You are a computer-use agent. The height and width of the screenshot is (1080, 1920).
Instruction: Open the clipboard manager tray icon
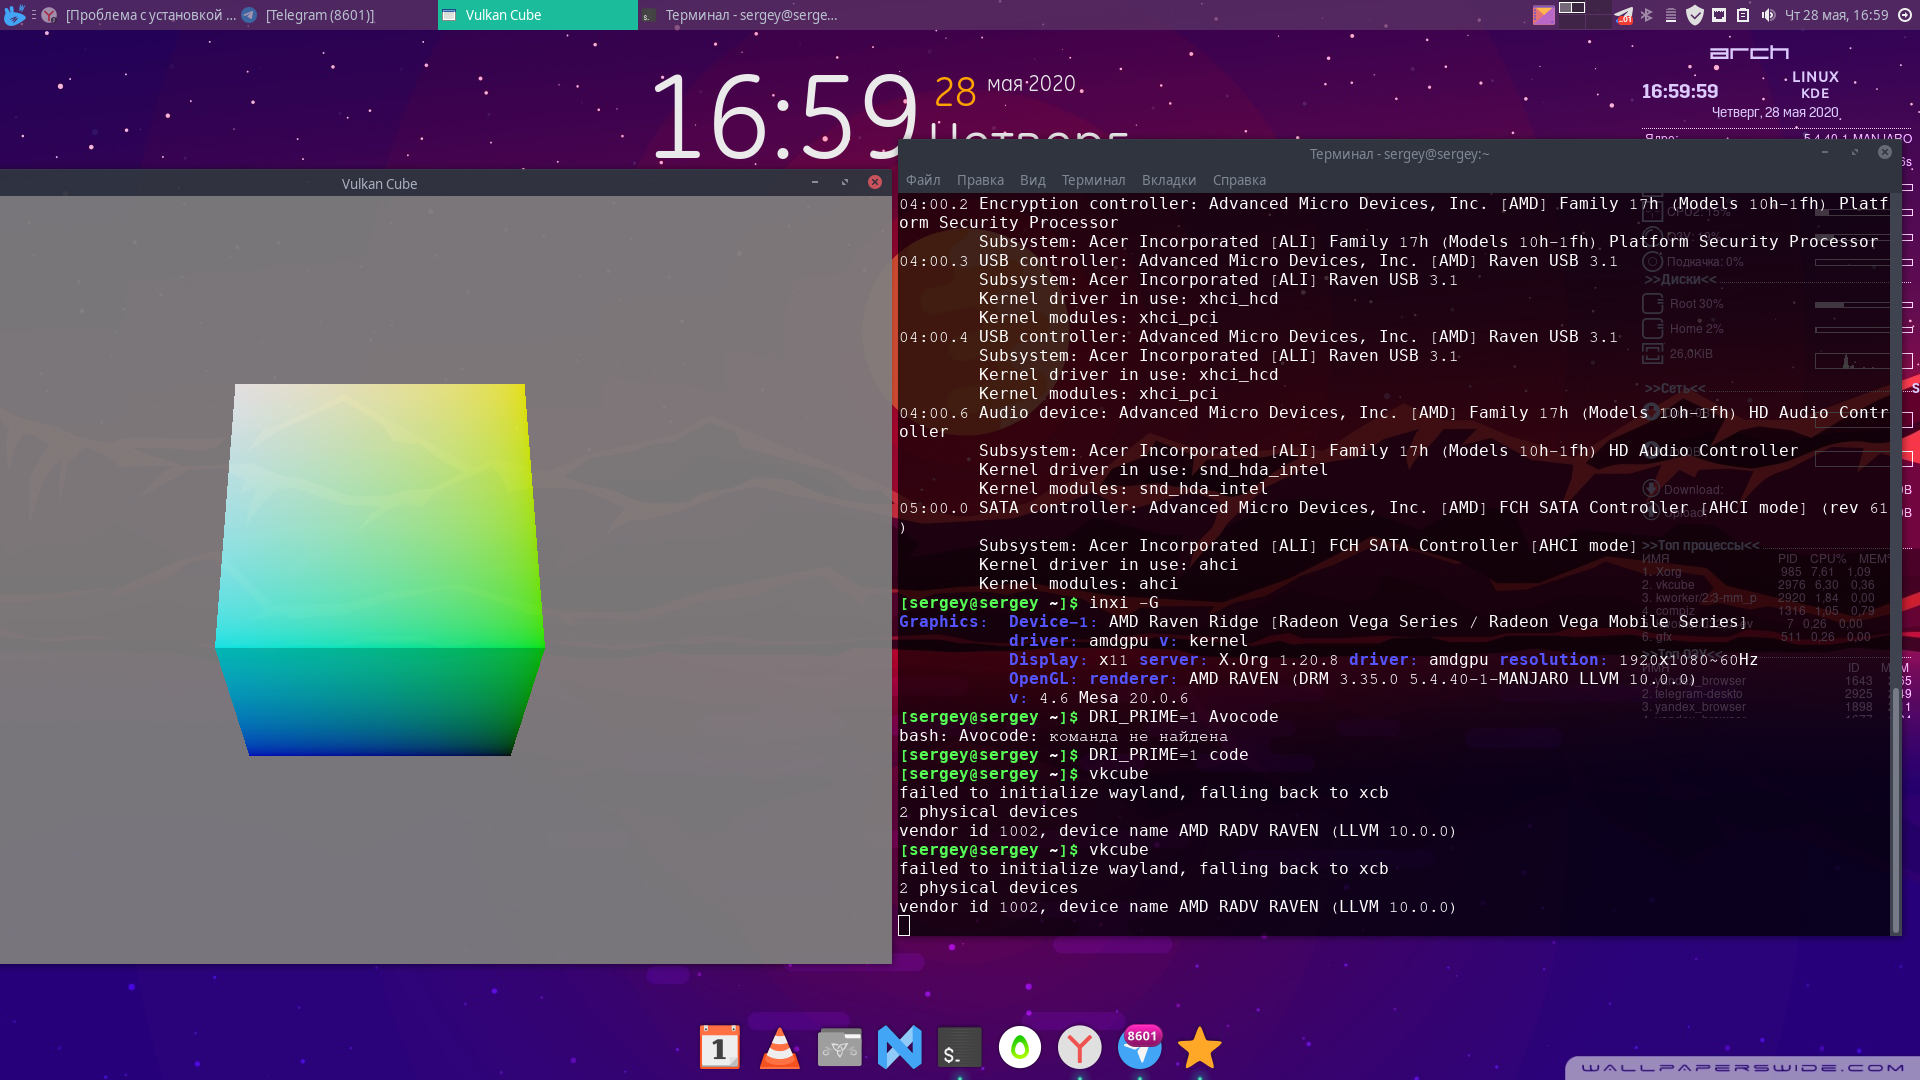coord(1743,15)
